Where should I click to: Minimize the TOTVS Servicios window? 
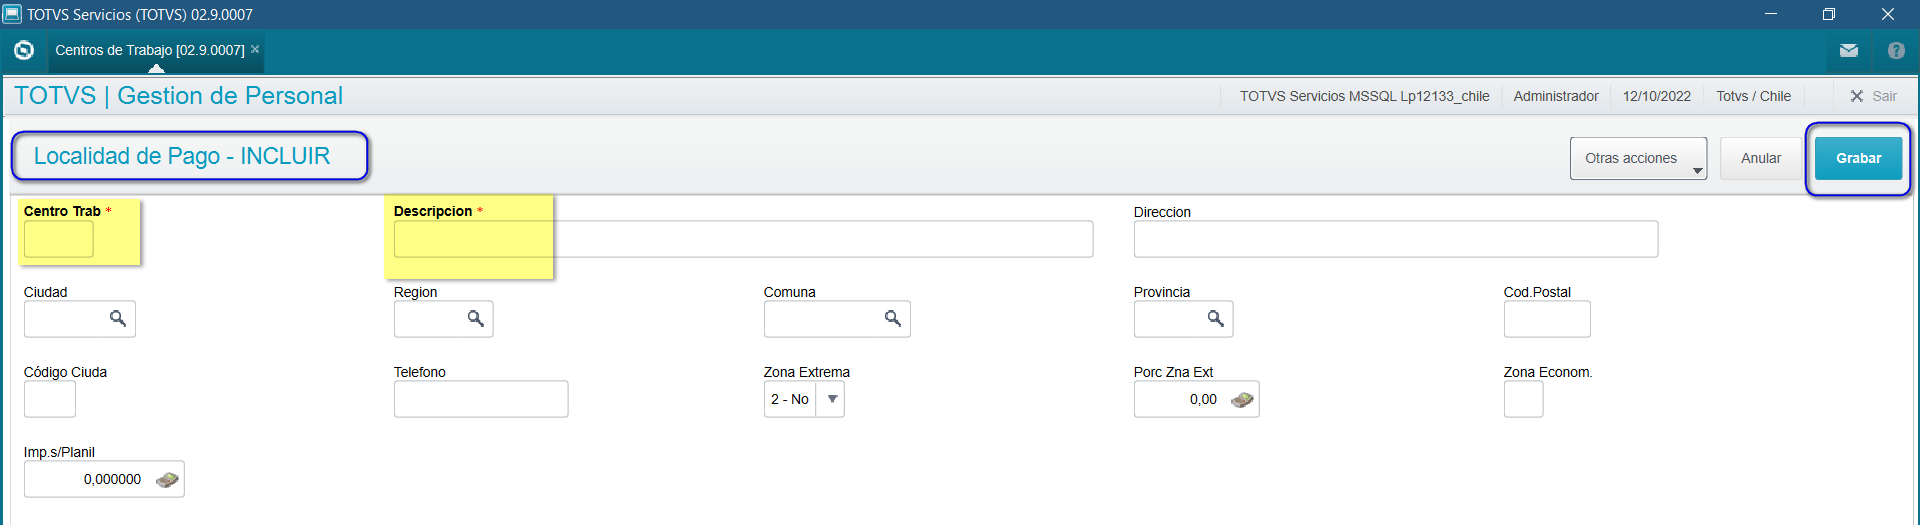click(1771, 14)
